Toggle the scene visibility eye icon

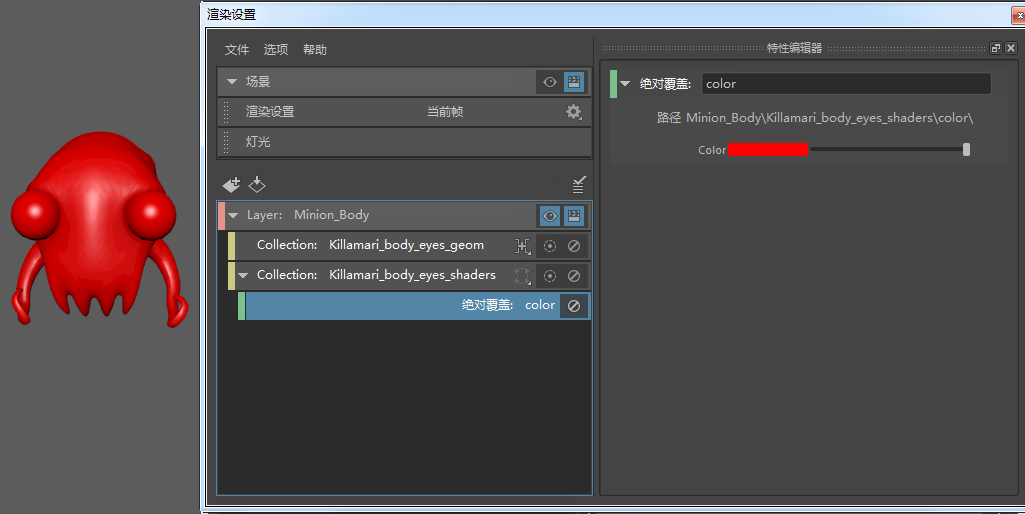pyautogui.click(x=550, y=82)
